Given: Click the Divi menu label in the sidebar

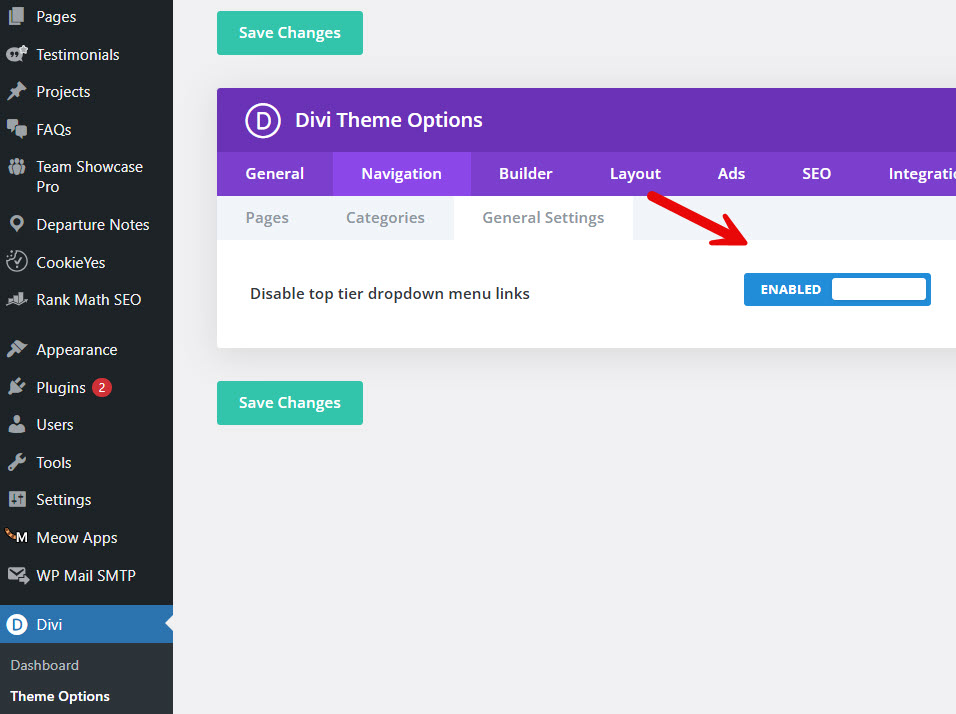Looking at the screenshot, I should click(49, 625).
